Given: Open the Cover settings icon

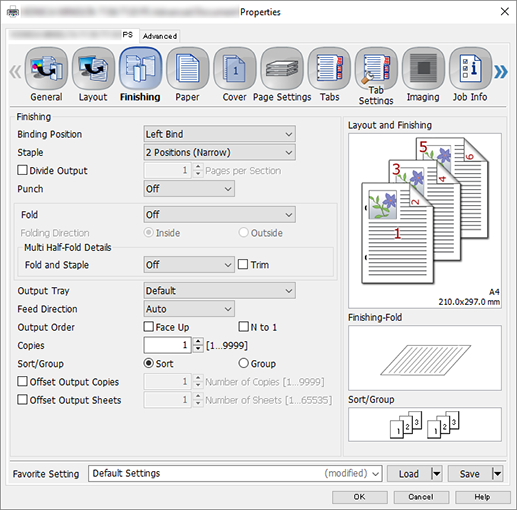Looking at the screenshot, I should (235, 69).
